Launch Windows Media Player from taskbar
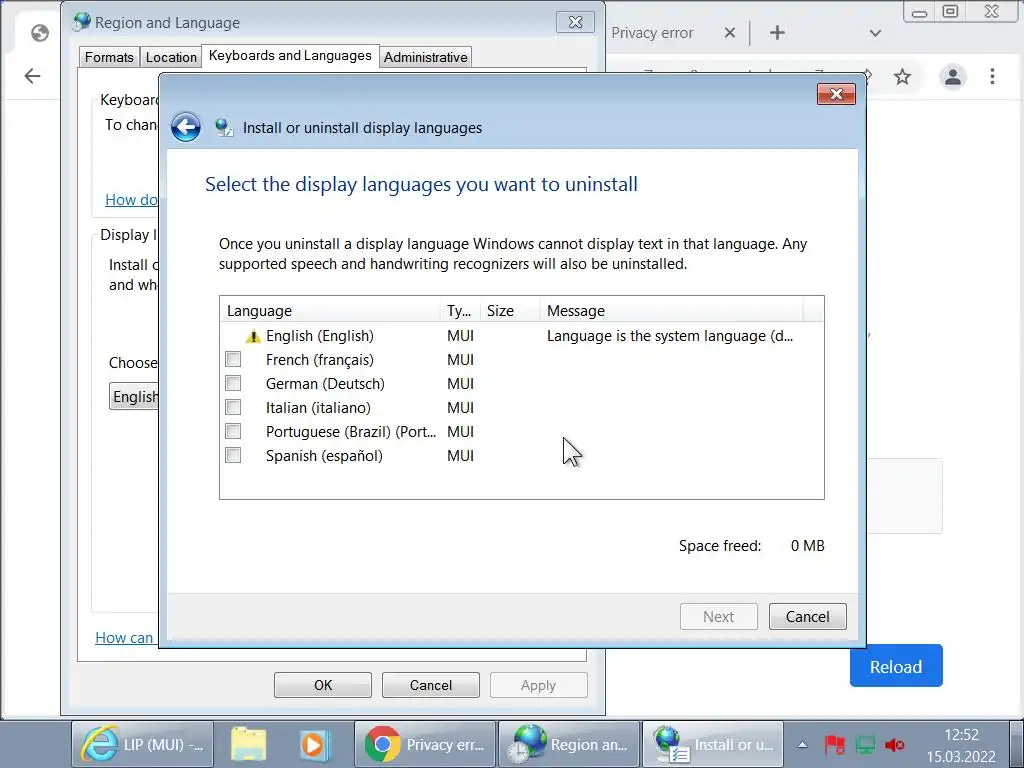The width and height of the screenshot is (1024, 768). coord(315,744)
